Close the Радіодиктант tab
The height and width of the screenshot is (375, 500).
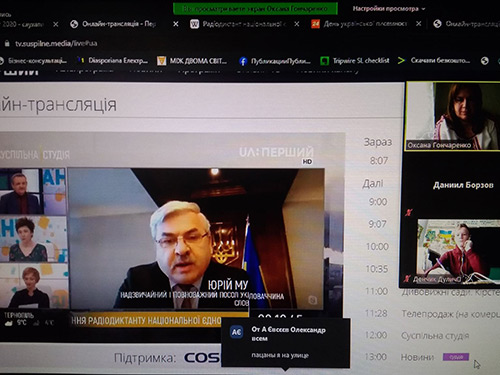(297, 24)
